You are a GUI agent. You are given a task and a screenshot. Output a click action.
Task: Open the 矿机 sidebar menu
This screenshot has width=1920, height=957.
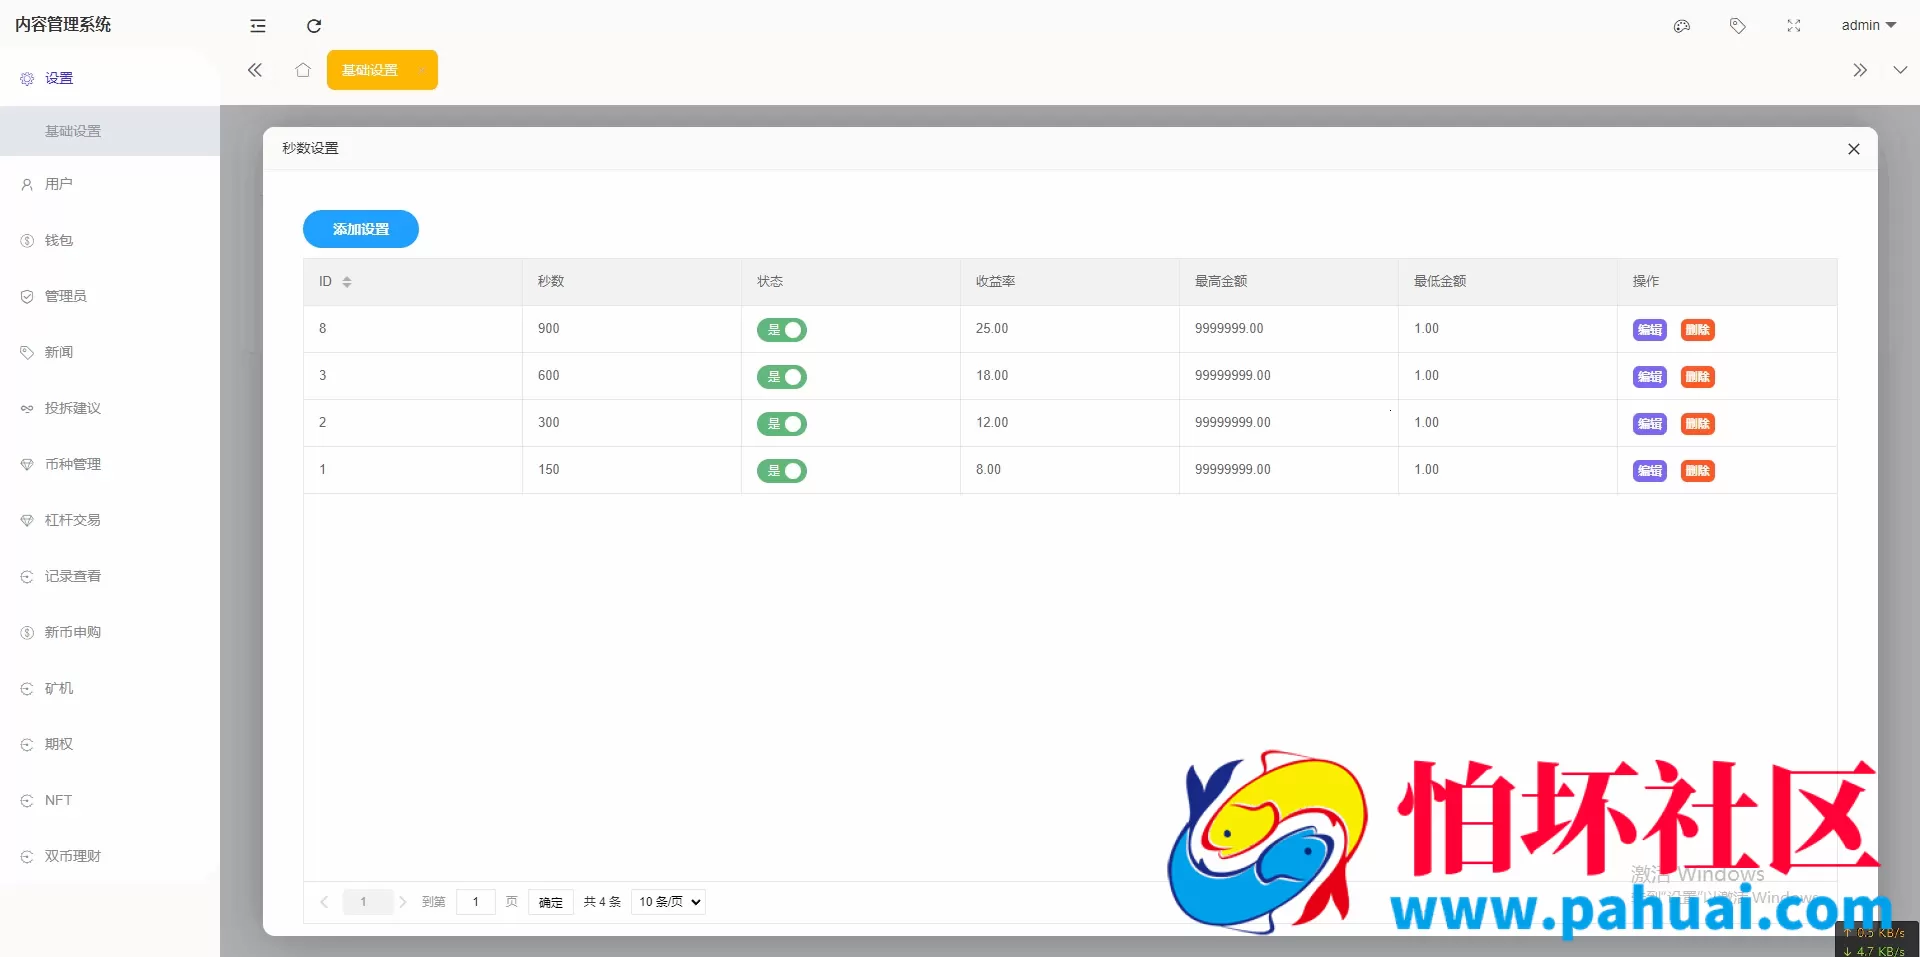pos(110,688)
